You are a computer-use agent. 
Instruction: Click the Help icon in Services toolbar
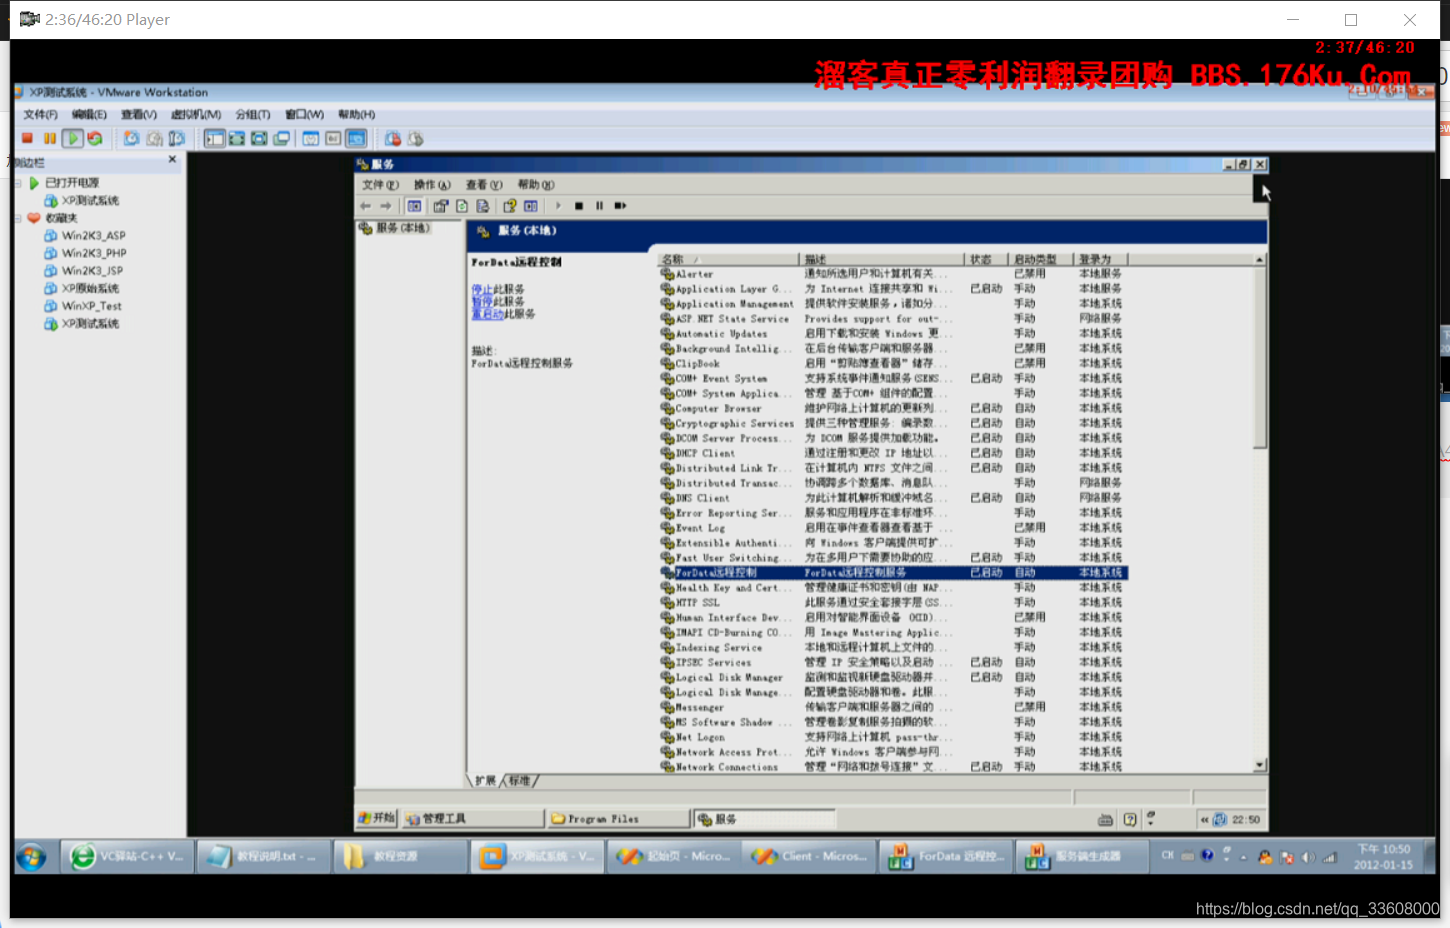pyautogui.click(x=510, y=206)
